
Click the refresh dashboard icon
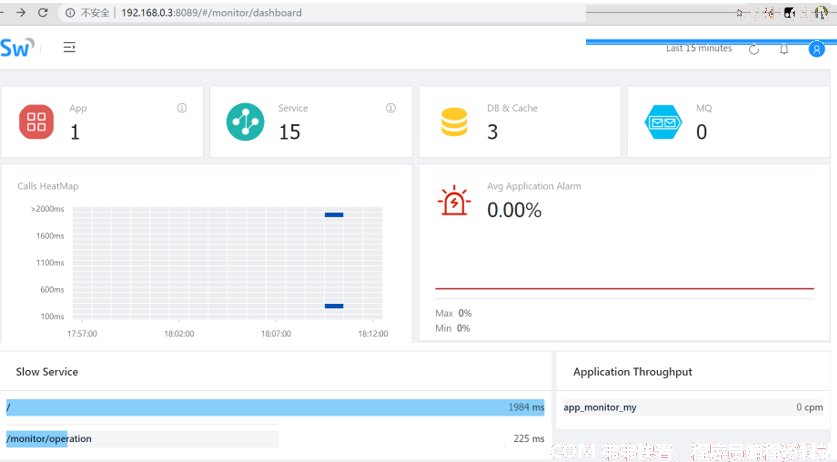tap(754, 49)
